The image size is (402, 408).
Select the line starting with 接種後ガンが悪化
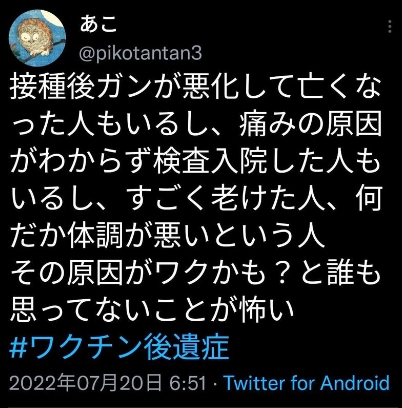196,89
